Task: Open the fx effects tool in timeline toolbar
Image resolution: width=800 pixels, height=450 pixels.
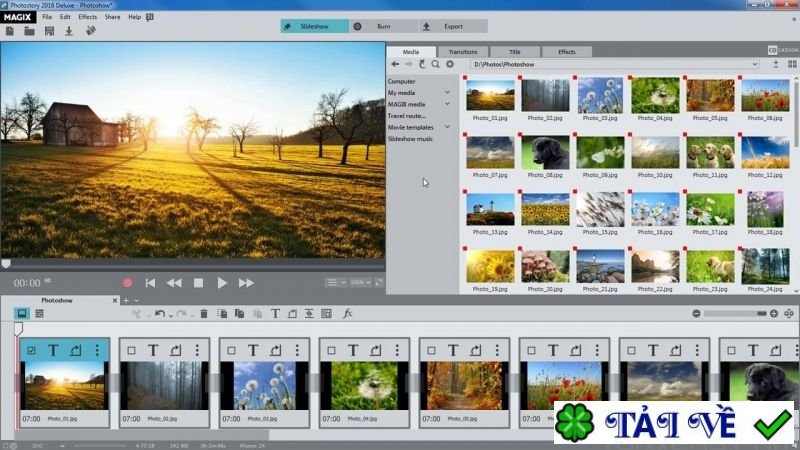Action: click(348, 314)
